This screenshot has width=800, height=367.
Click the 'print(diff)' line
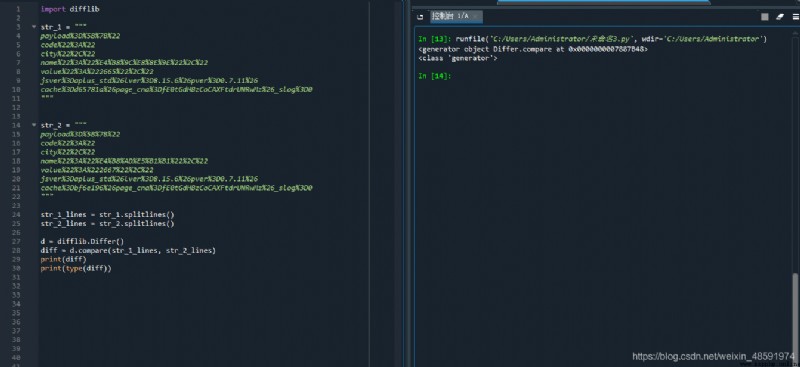[x=64, y=259]
